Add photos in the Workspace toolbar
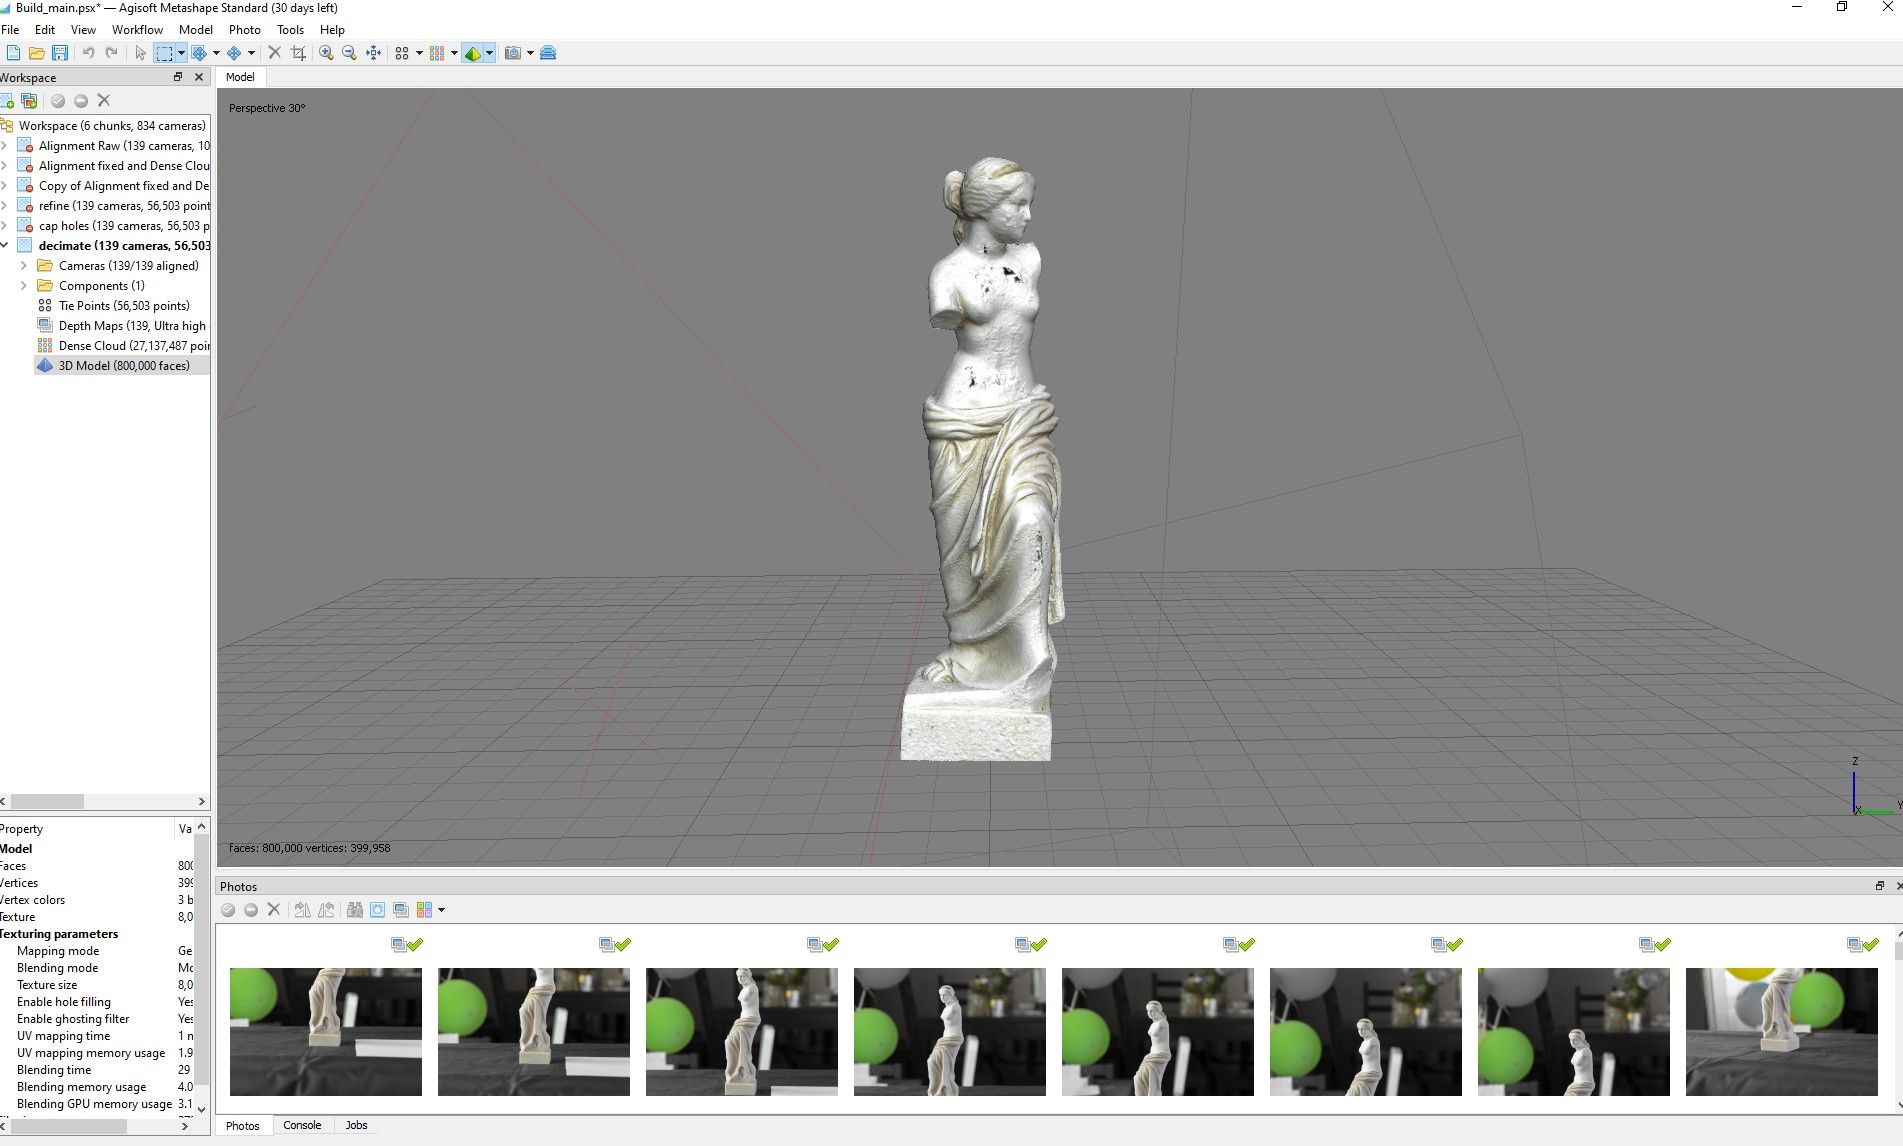Screen dimensions: 1903x1146 point(29,101)
